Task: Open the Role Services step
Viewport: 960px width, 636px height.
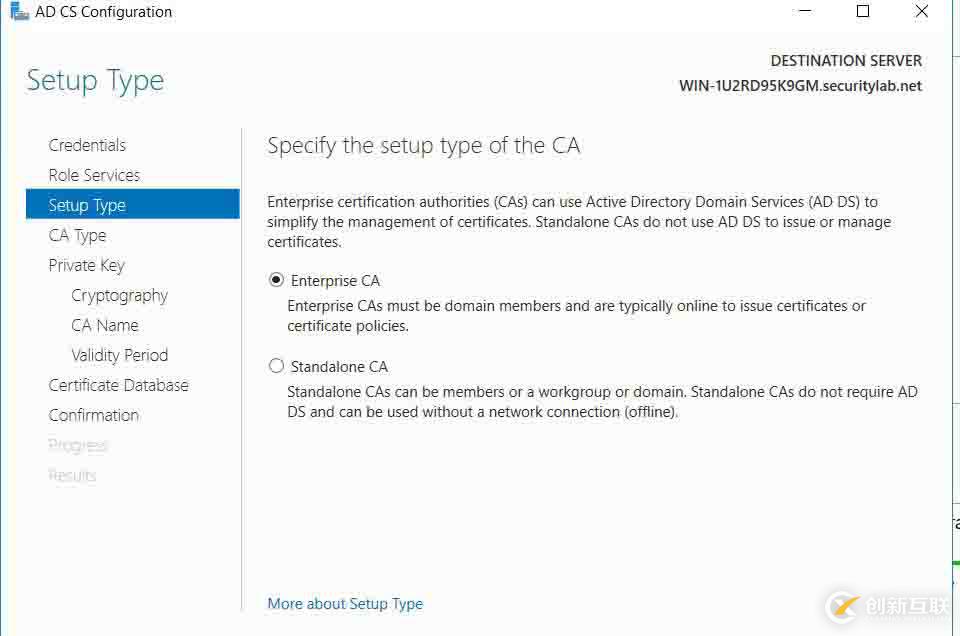Action: pyautogui.click(x=94, y=175)
